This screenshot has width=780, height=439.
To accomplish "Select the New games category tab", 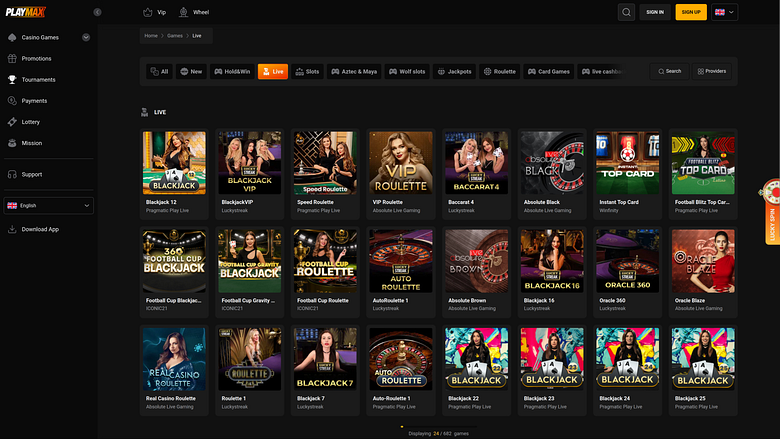I will pyautogui.click(x=191, y=72).
